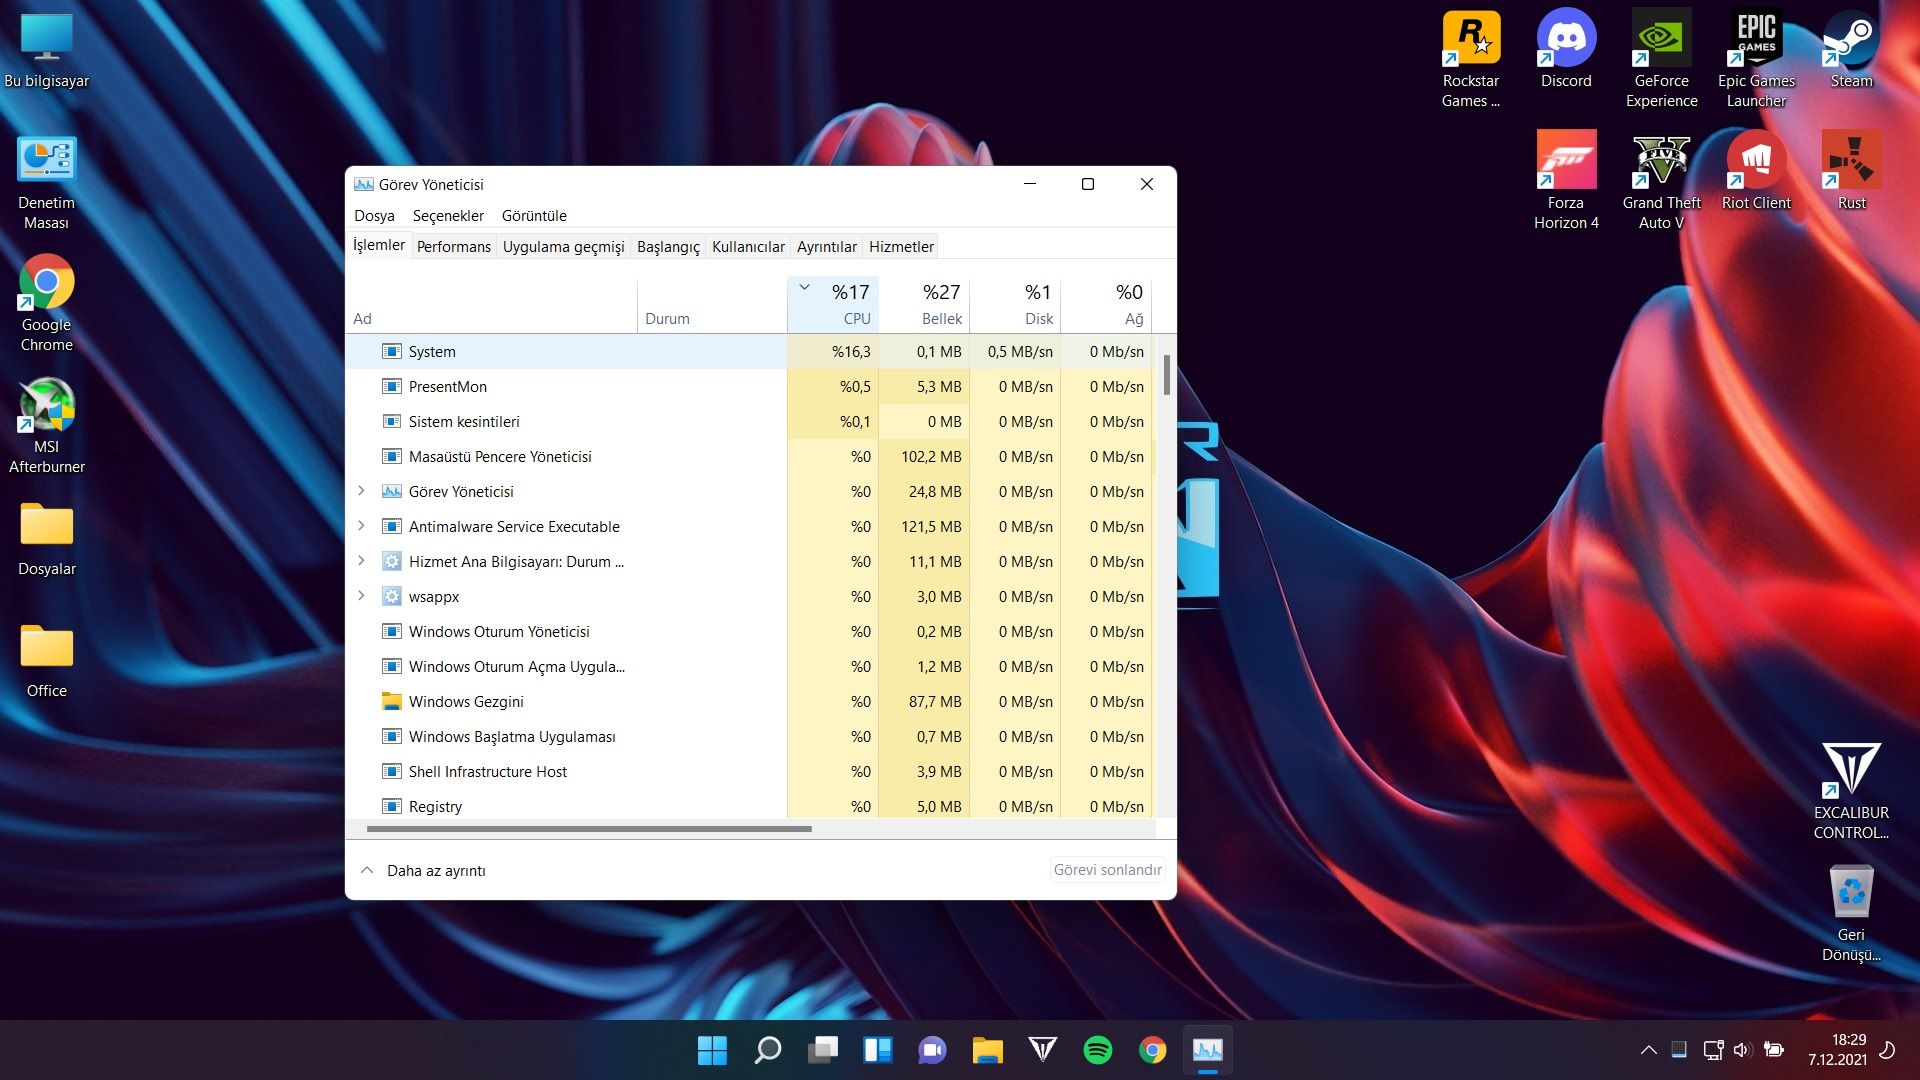Open the Seçenekler menu
The image size is (1920, 1080).
coord(448,216)
